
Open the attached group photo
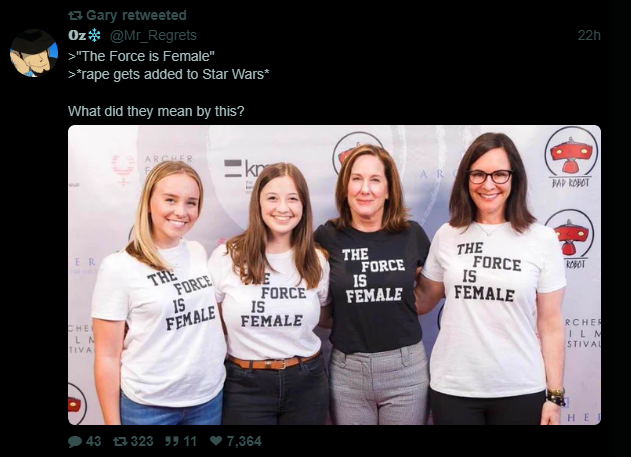pos(334,275)
